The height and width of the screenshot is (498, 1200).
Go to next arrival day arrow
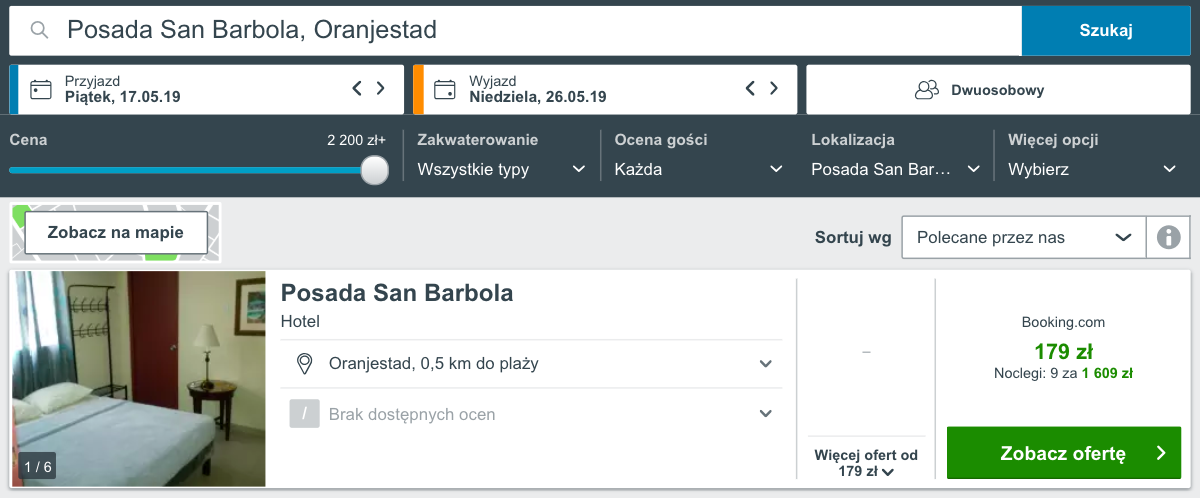[380, 89]
